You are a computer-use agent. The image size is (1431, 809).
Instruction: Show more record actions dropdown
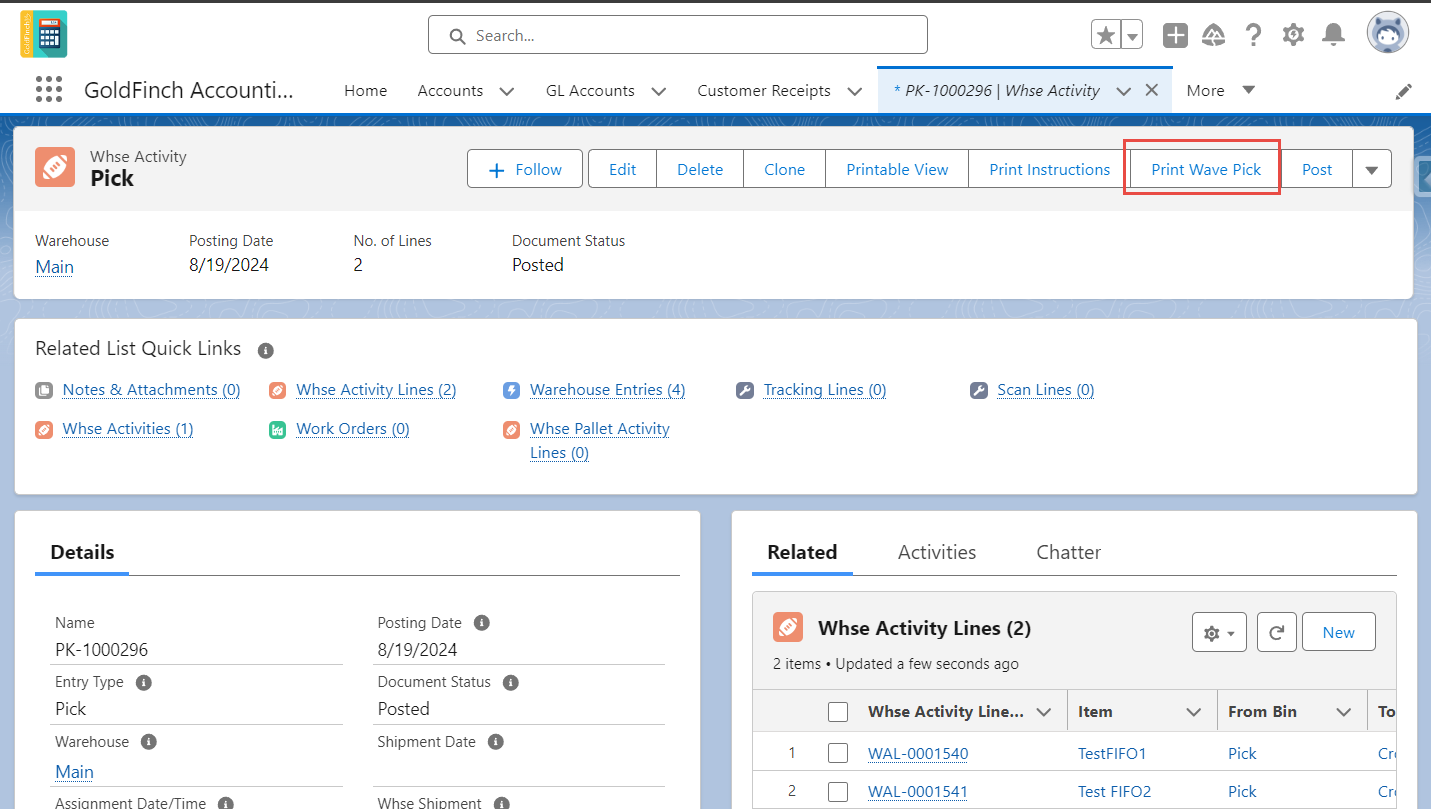1371,169
